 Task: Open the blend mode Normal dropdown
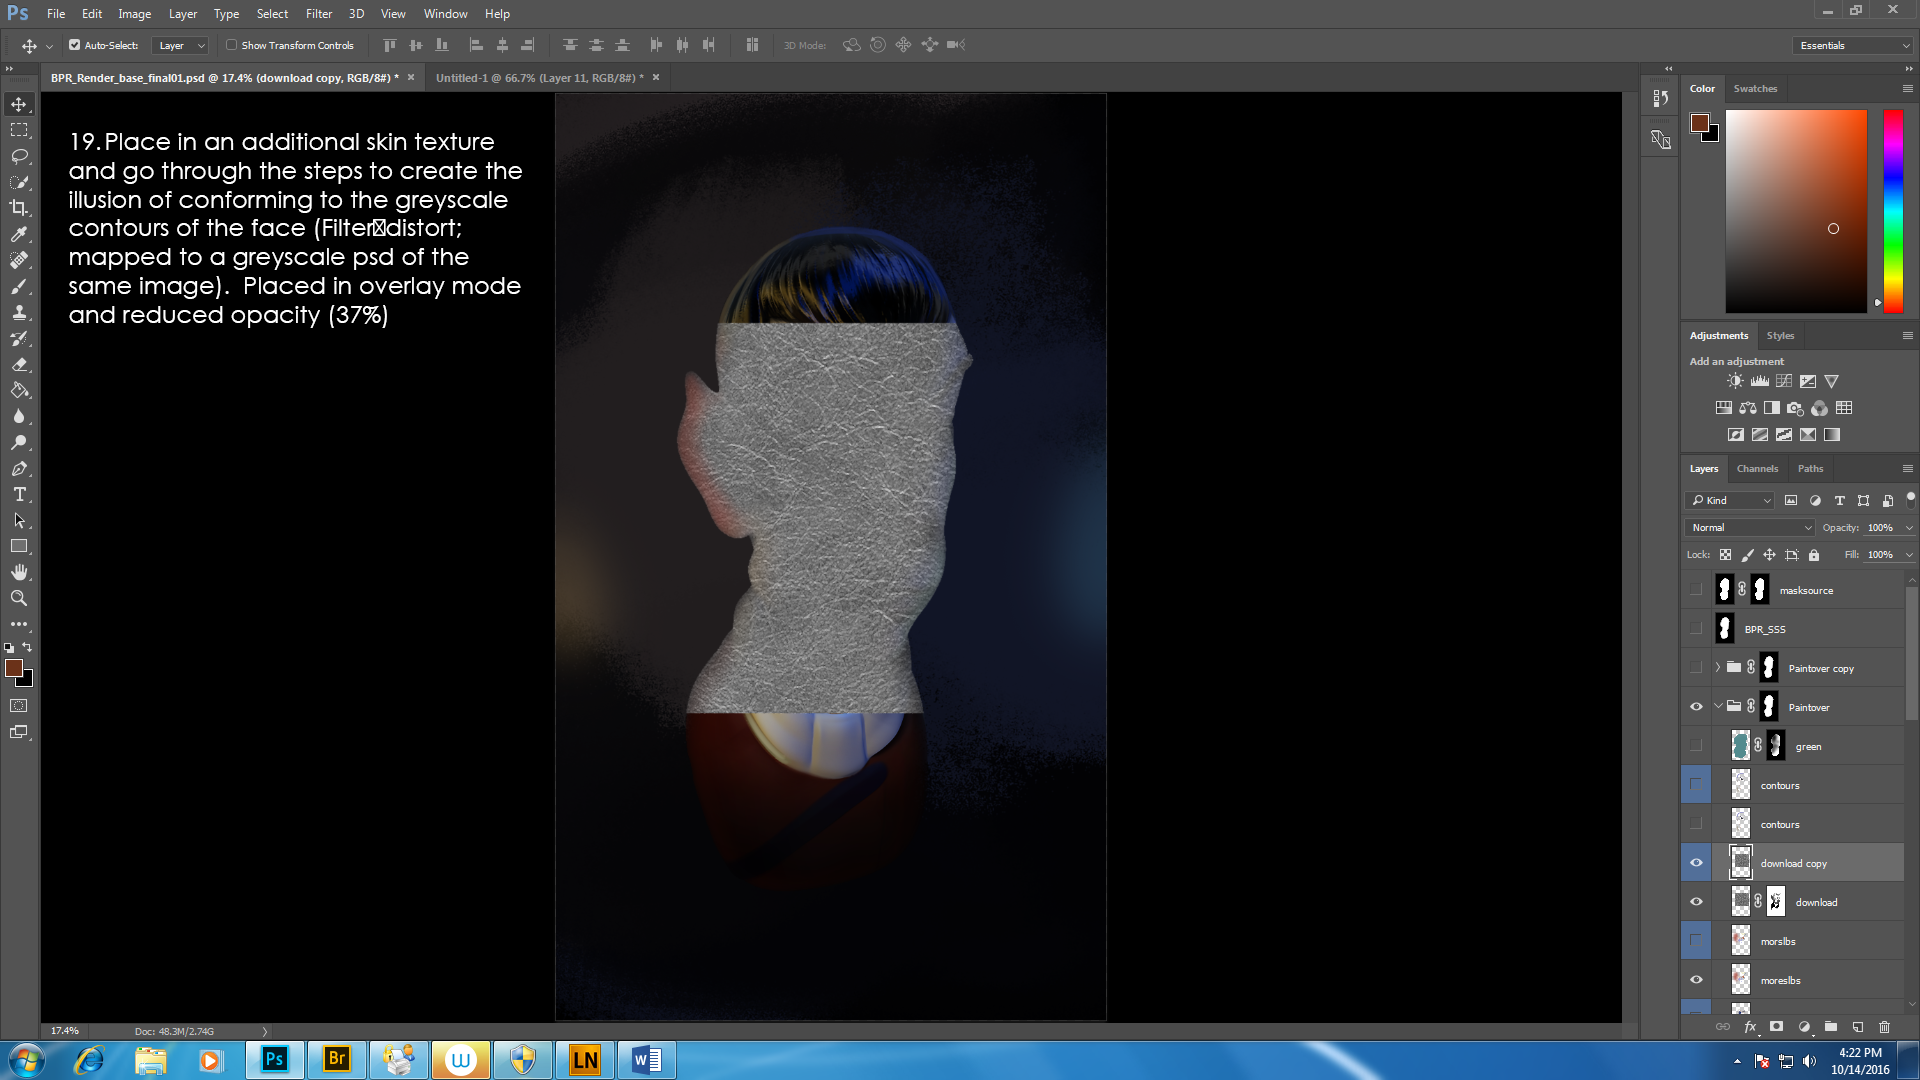(1750, 527)
